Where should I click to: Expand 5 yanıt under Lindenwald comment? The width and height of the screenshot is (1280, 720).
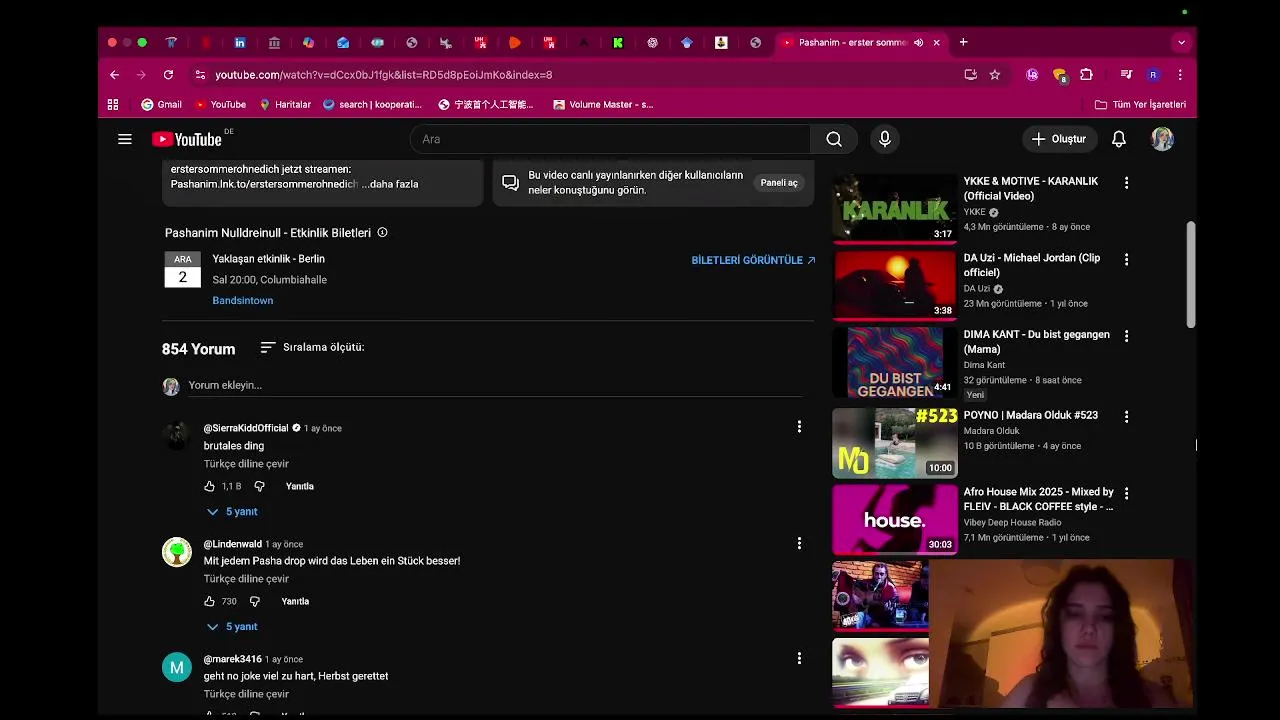[232, 626]
